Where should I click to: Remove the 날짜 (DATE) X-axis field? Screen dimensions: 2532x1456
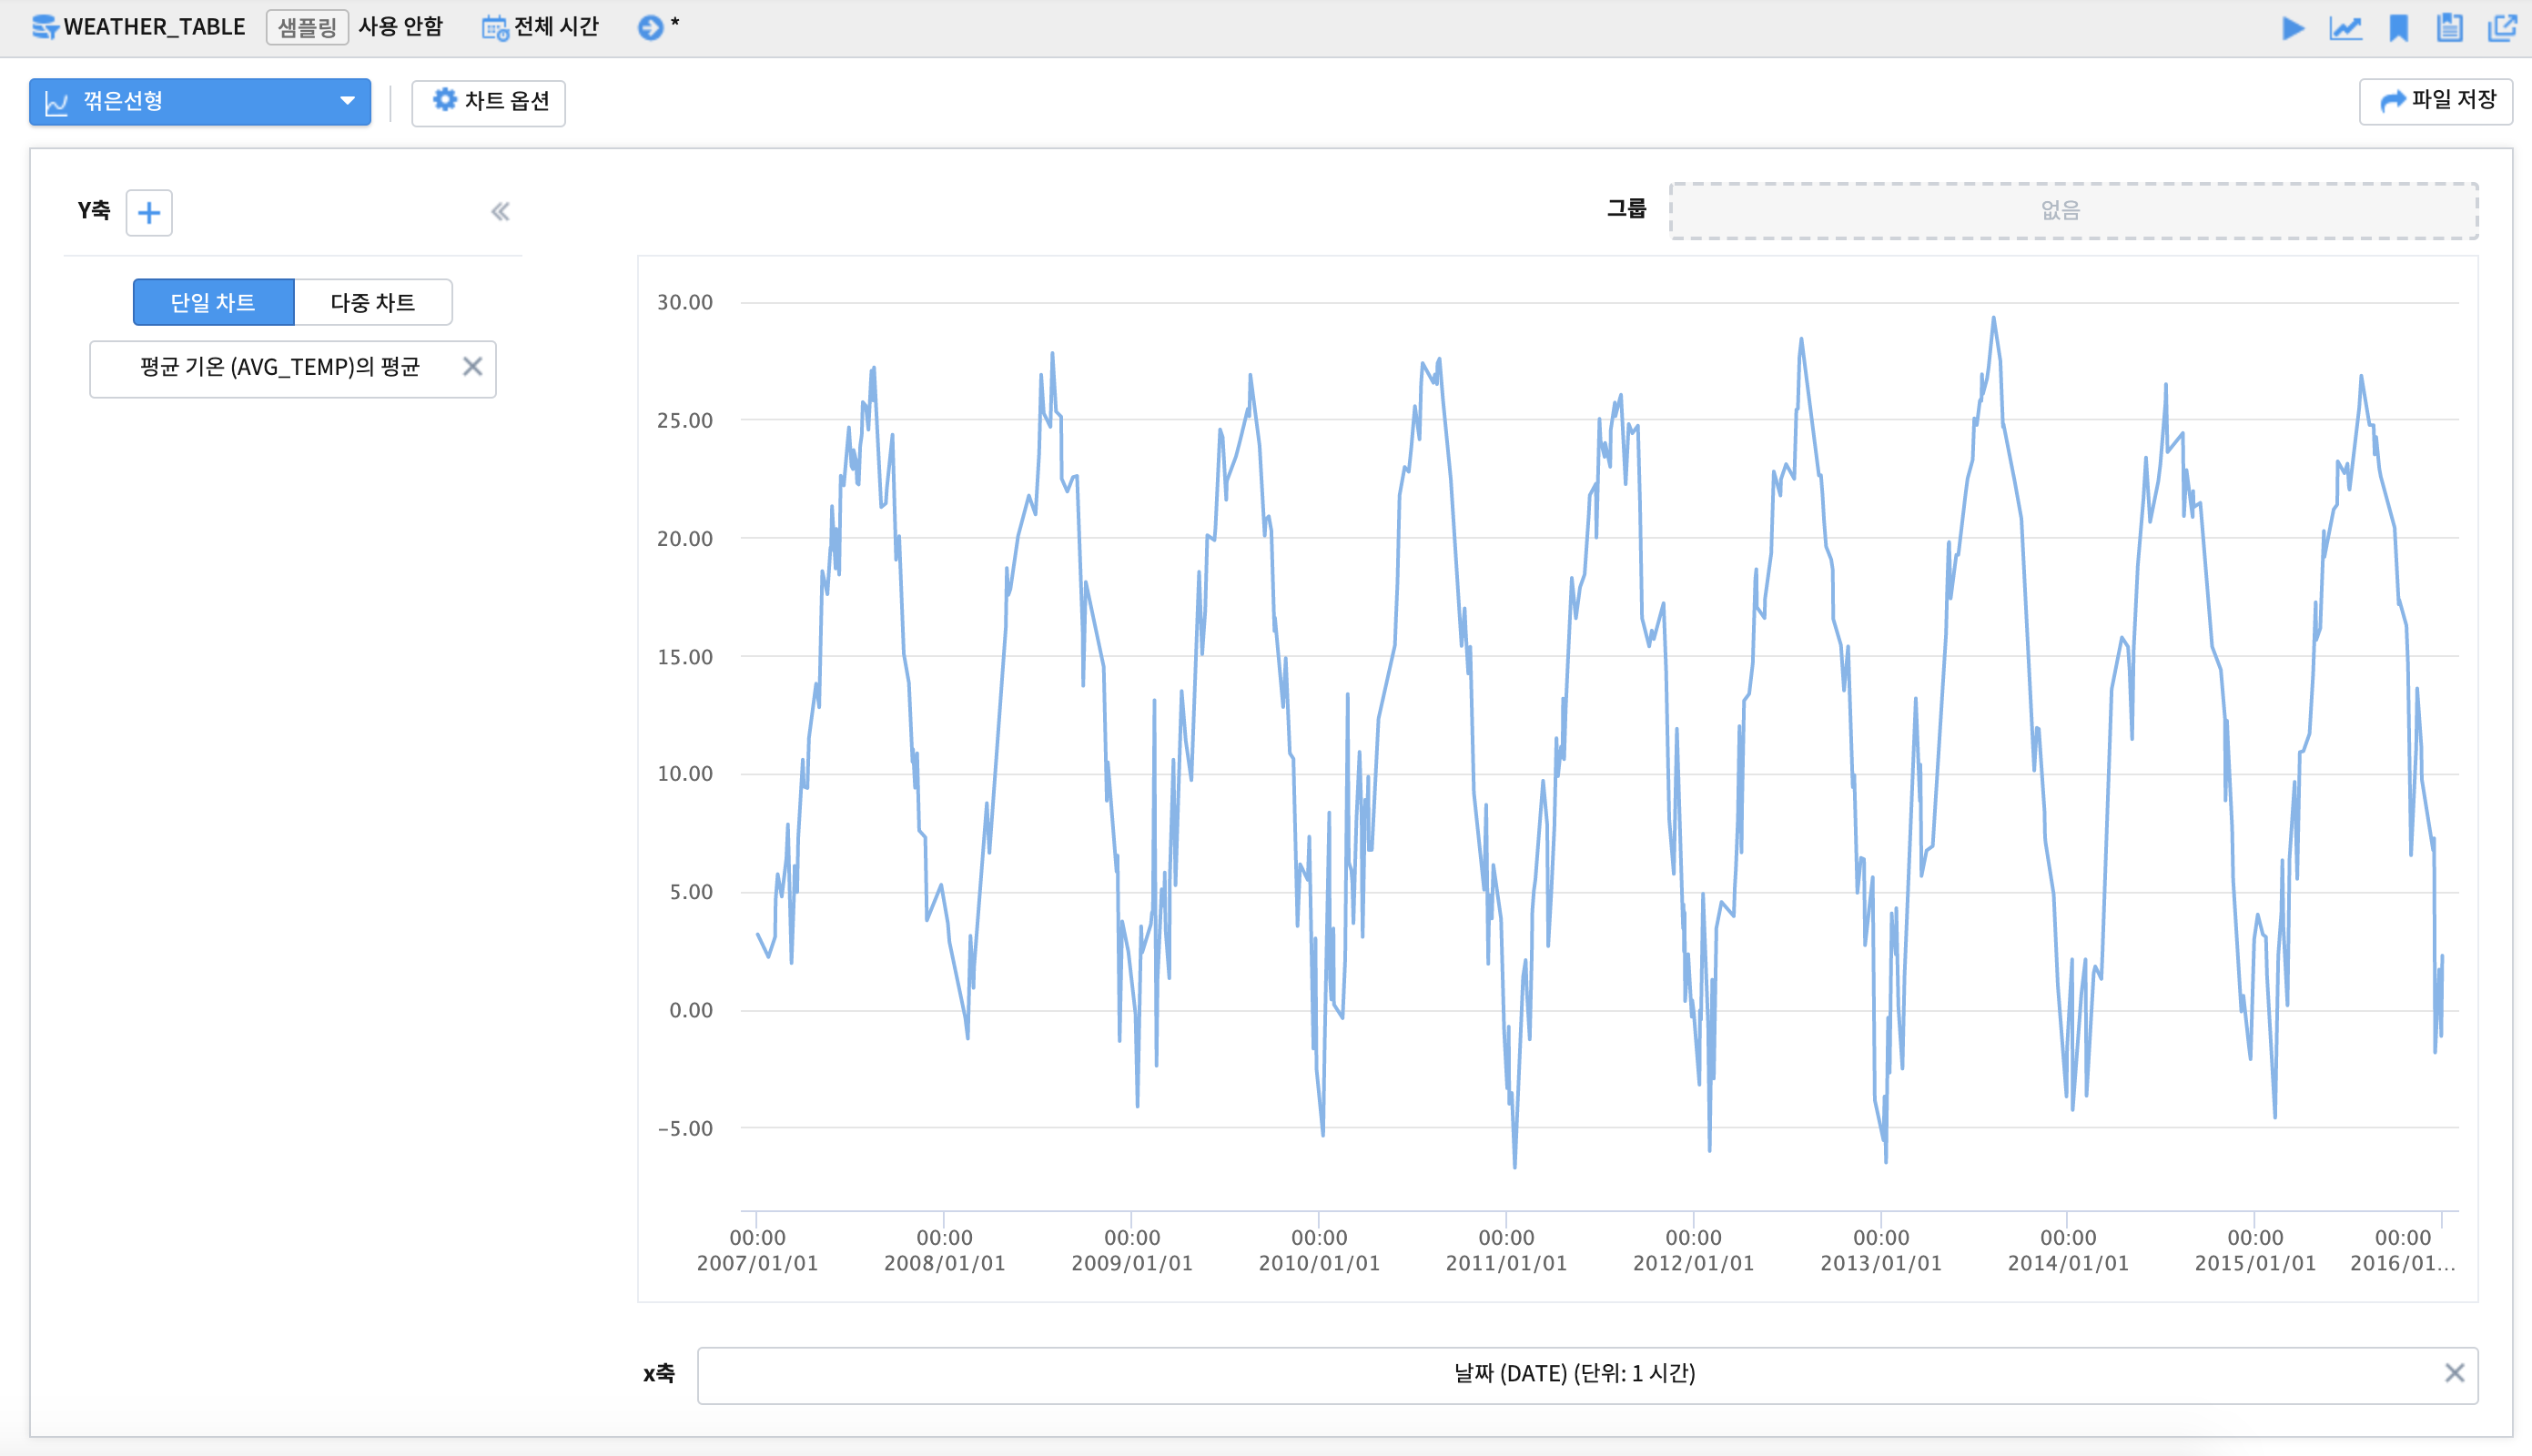pyautogui.click(x=2455, y=1373)
